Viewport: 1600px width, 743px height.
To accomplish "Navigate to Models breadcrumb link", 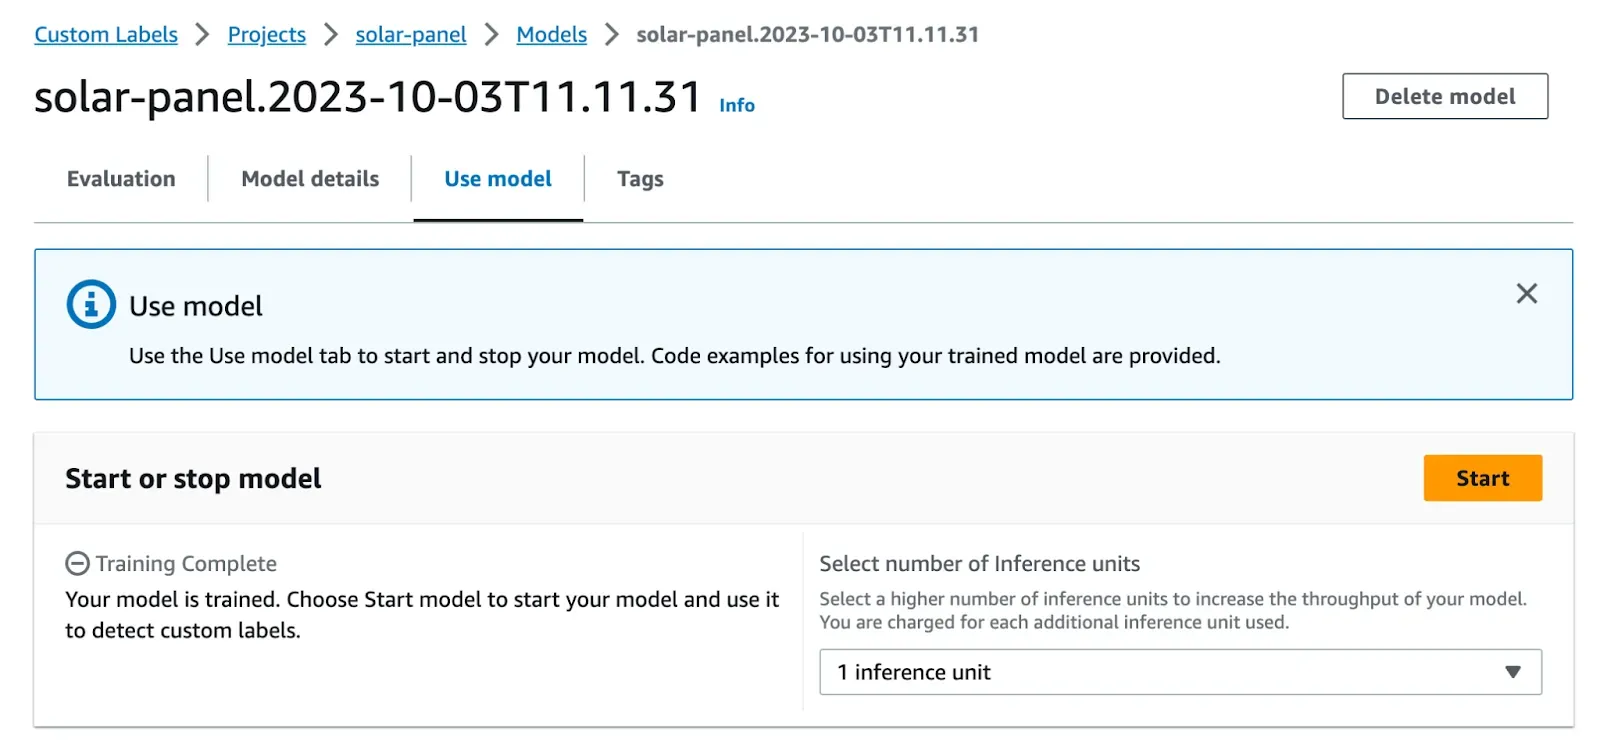I will pos(551,34).
